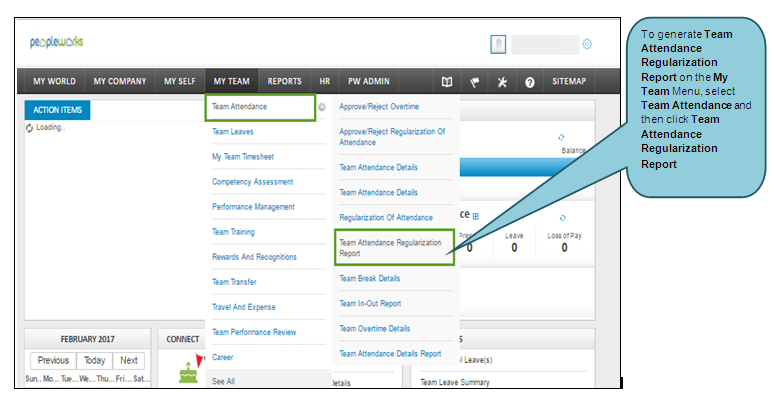Screen dimensions: 775x399
Task: Open the REPORTS menu
Action: coord(285,82)
